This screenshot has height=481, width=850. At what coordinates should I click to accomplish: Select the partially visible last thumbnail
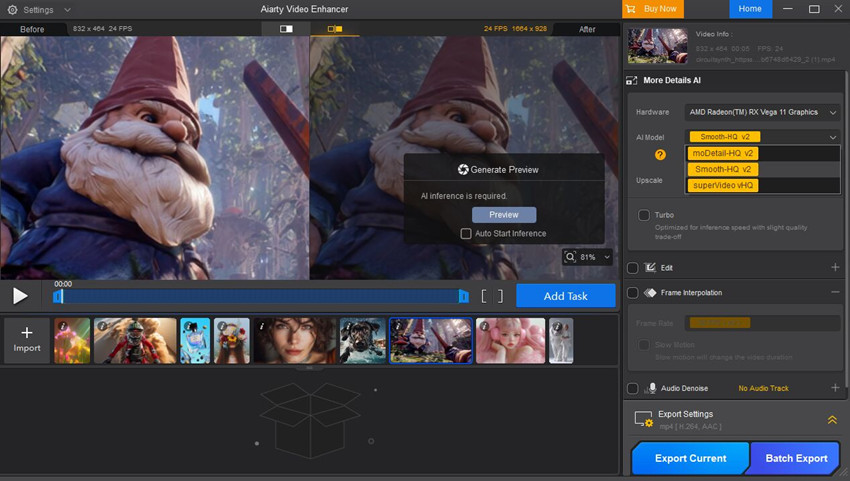(561, 341)
